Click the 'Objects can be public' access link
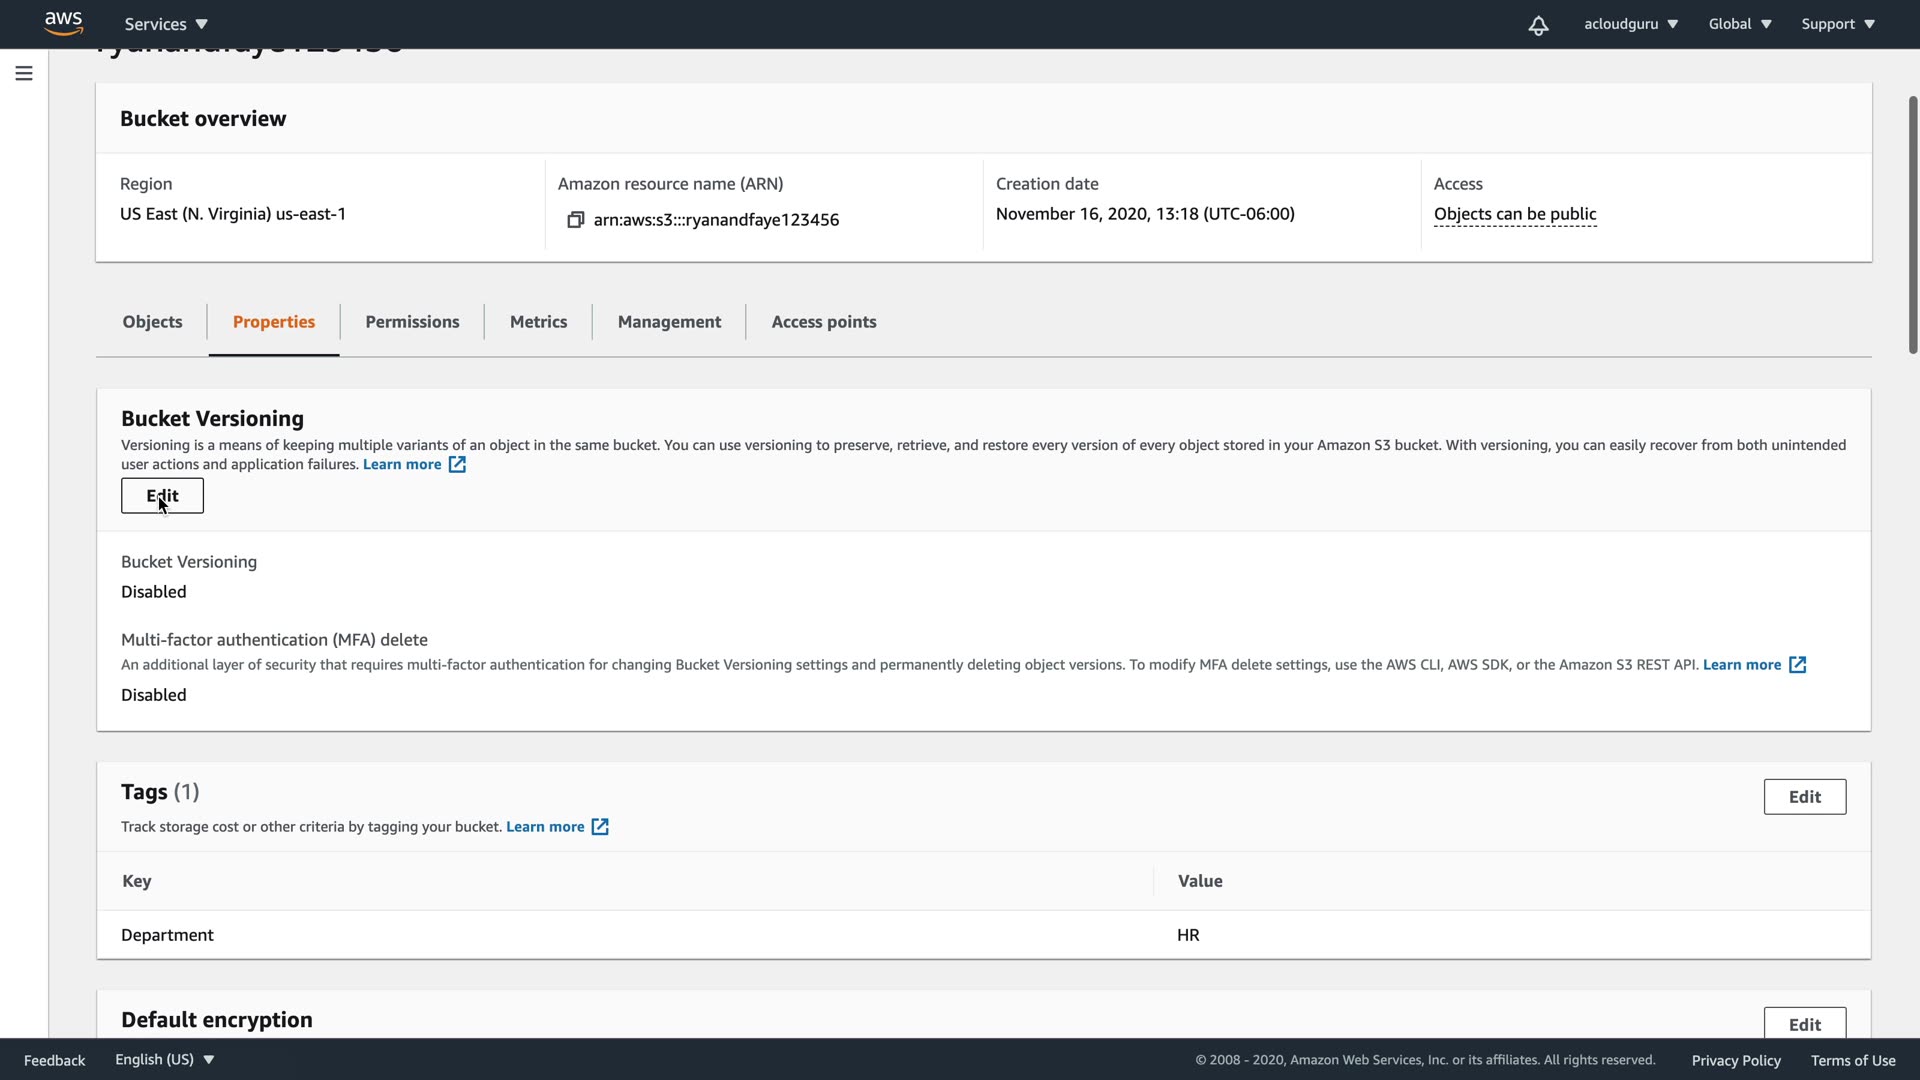The width and height of the screenshot is (1920, 1080). tap(1514, 214)
